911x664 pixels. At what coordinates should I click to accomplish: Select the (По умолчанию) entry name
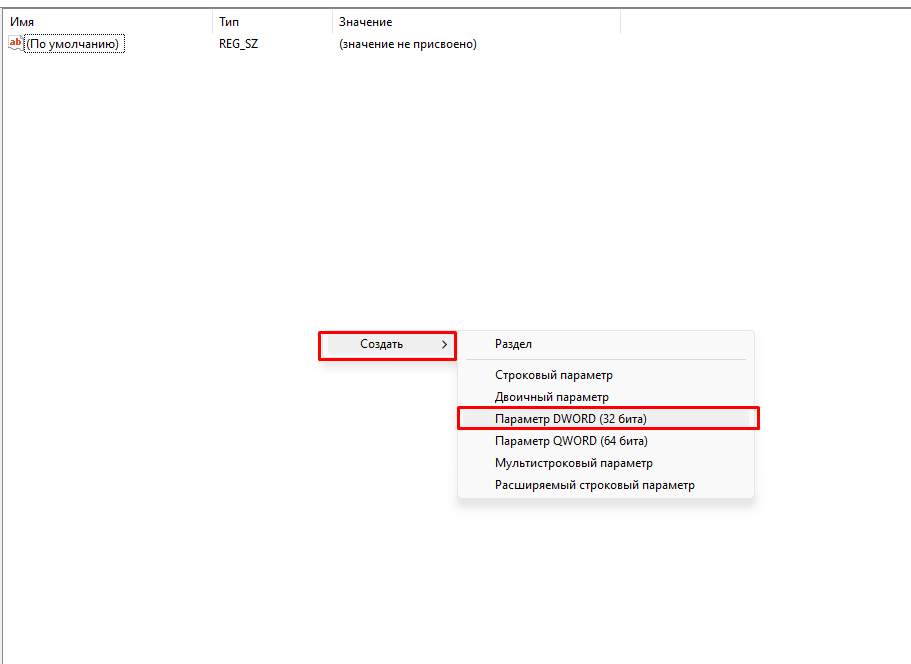click(73, 44)
